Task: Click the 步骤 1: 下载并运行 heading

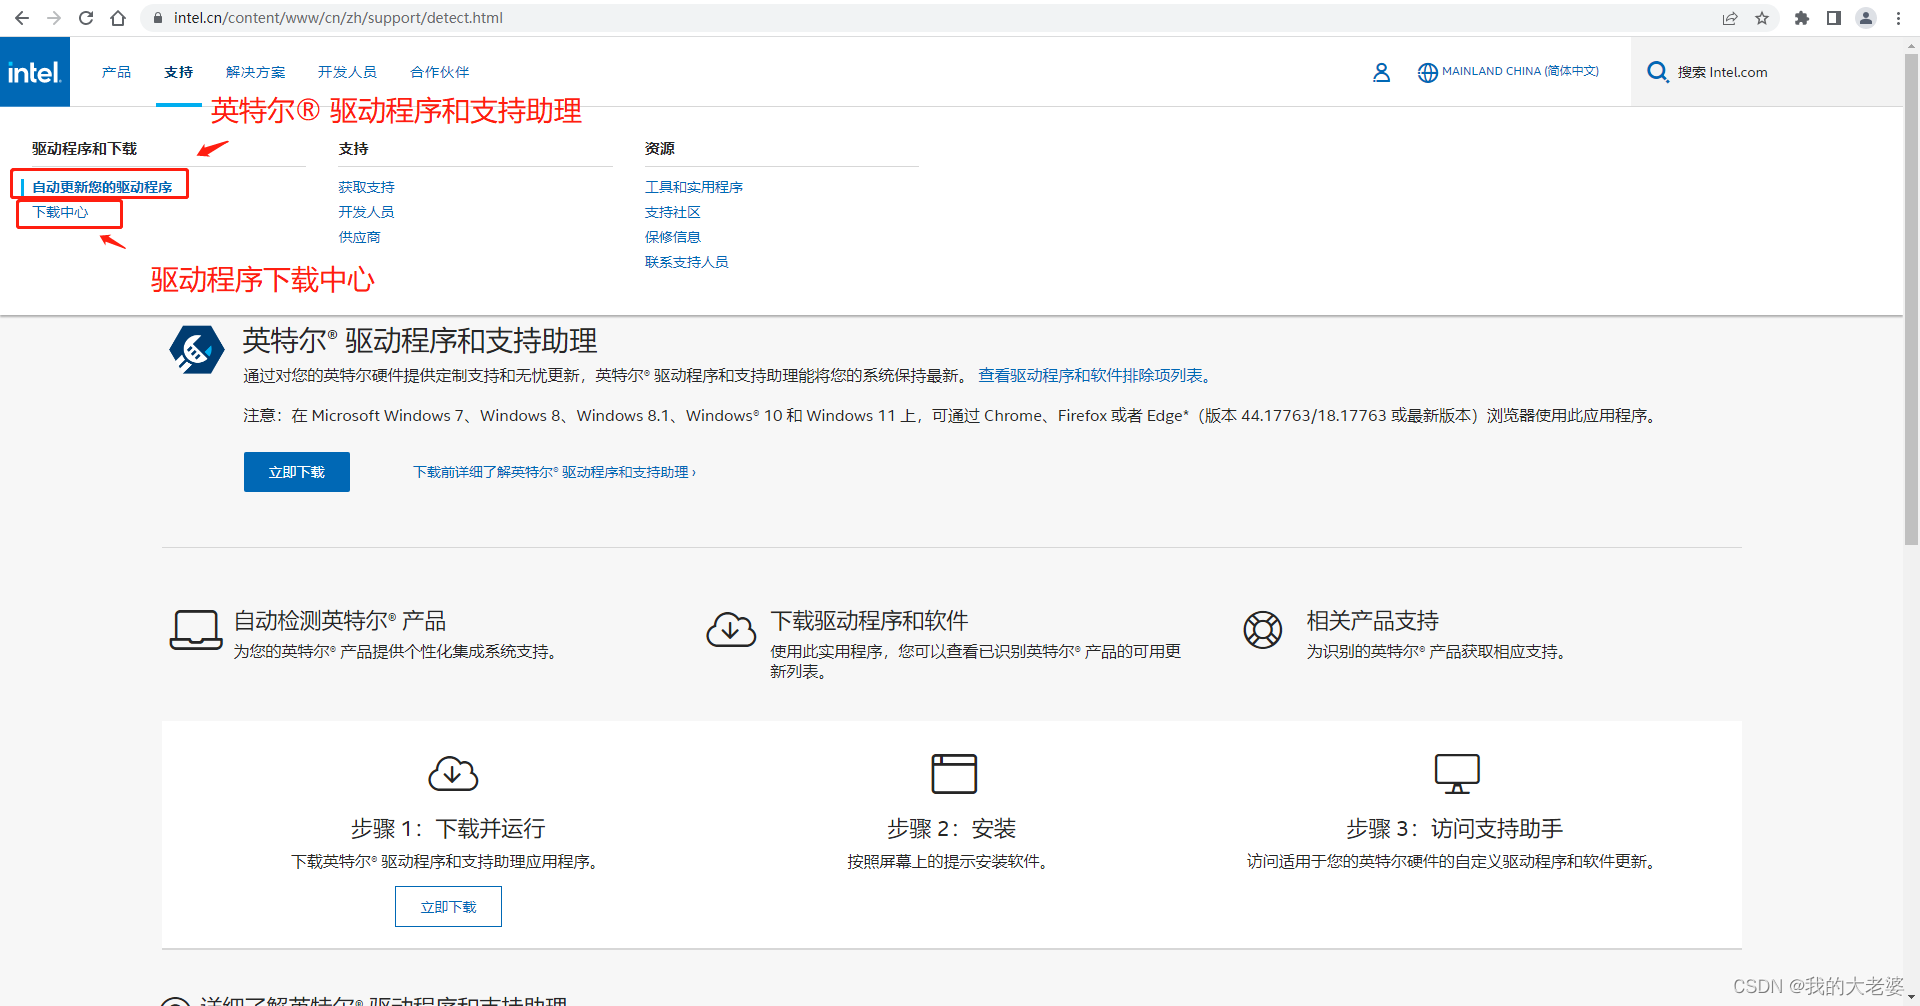Action: pos(448,828)
